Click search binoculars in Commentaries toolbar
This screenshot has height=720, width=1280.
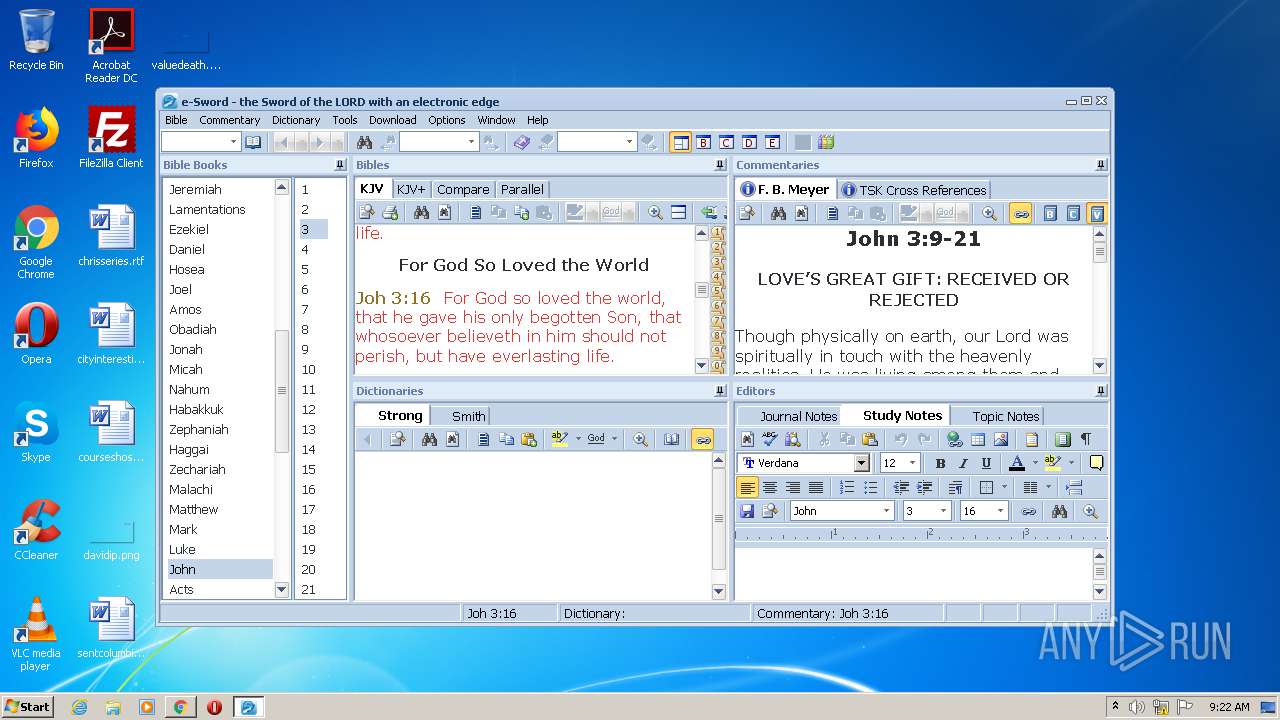tap(778, 213)
